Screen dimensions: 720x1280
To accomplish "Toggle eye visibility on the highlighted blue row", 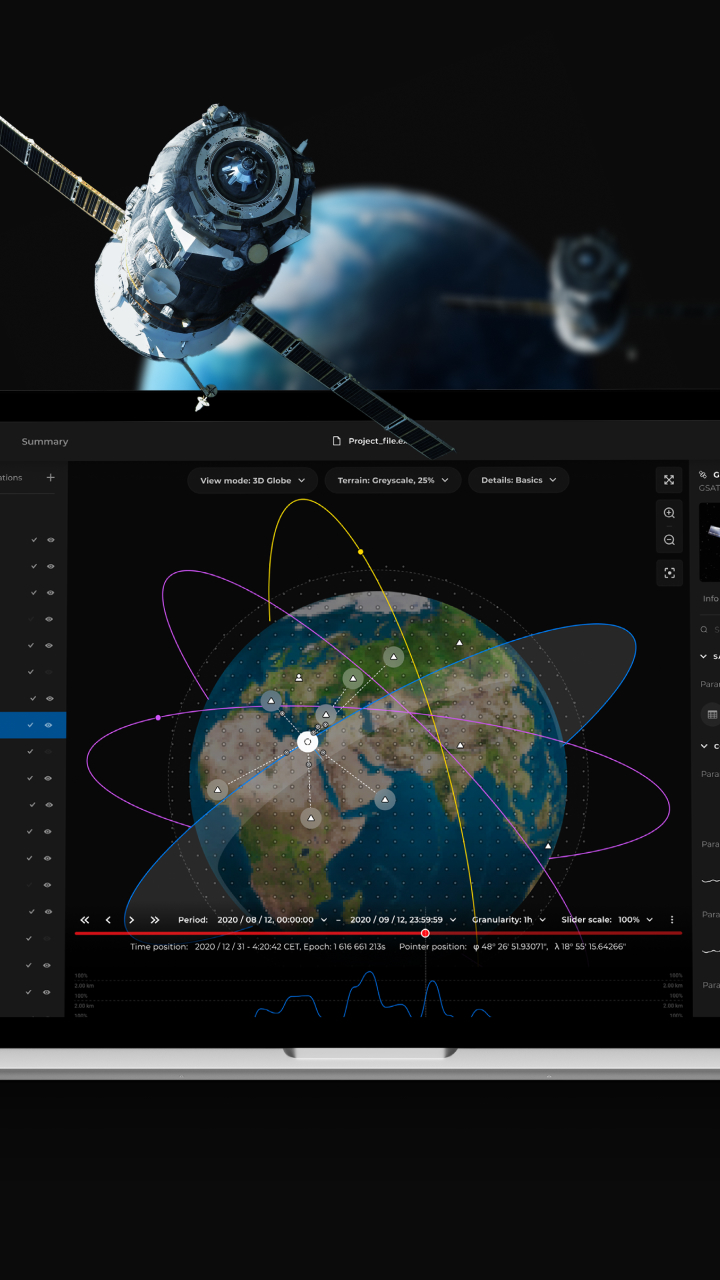I will tap(50, 725).
